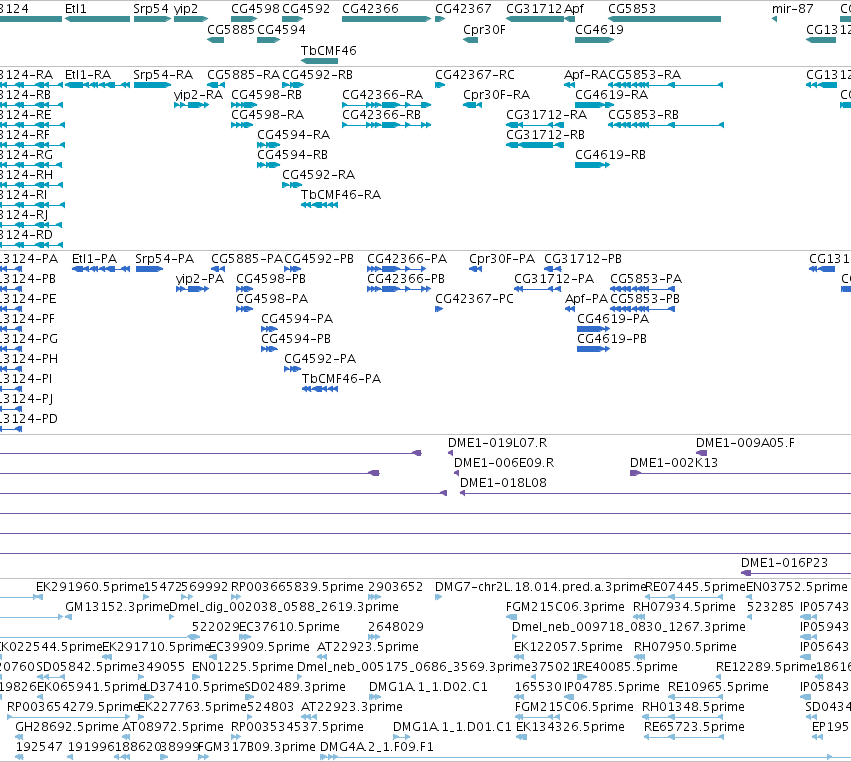Select EST GM13152.3prime
Screen dimensions: 851x762
(x=117, y=607)
